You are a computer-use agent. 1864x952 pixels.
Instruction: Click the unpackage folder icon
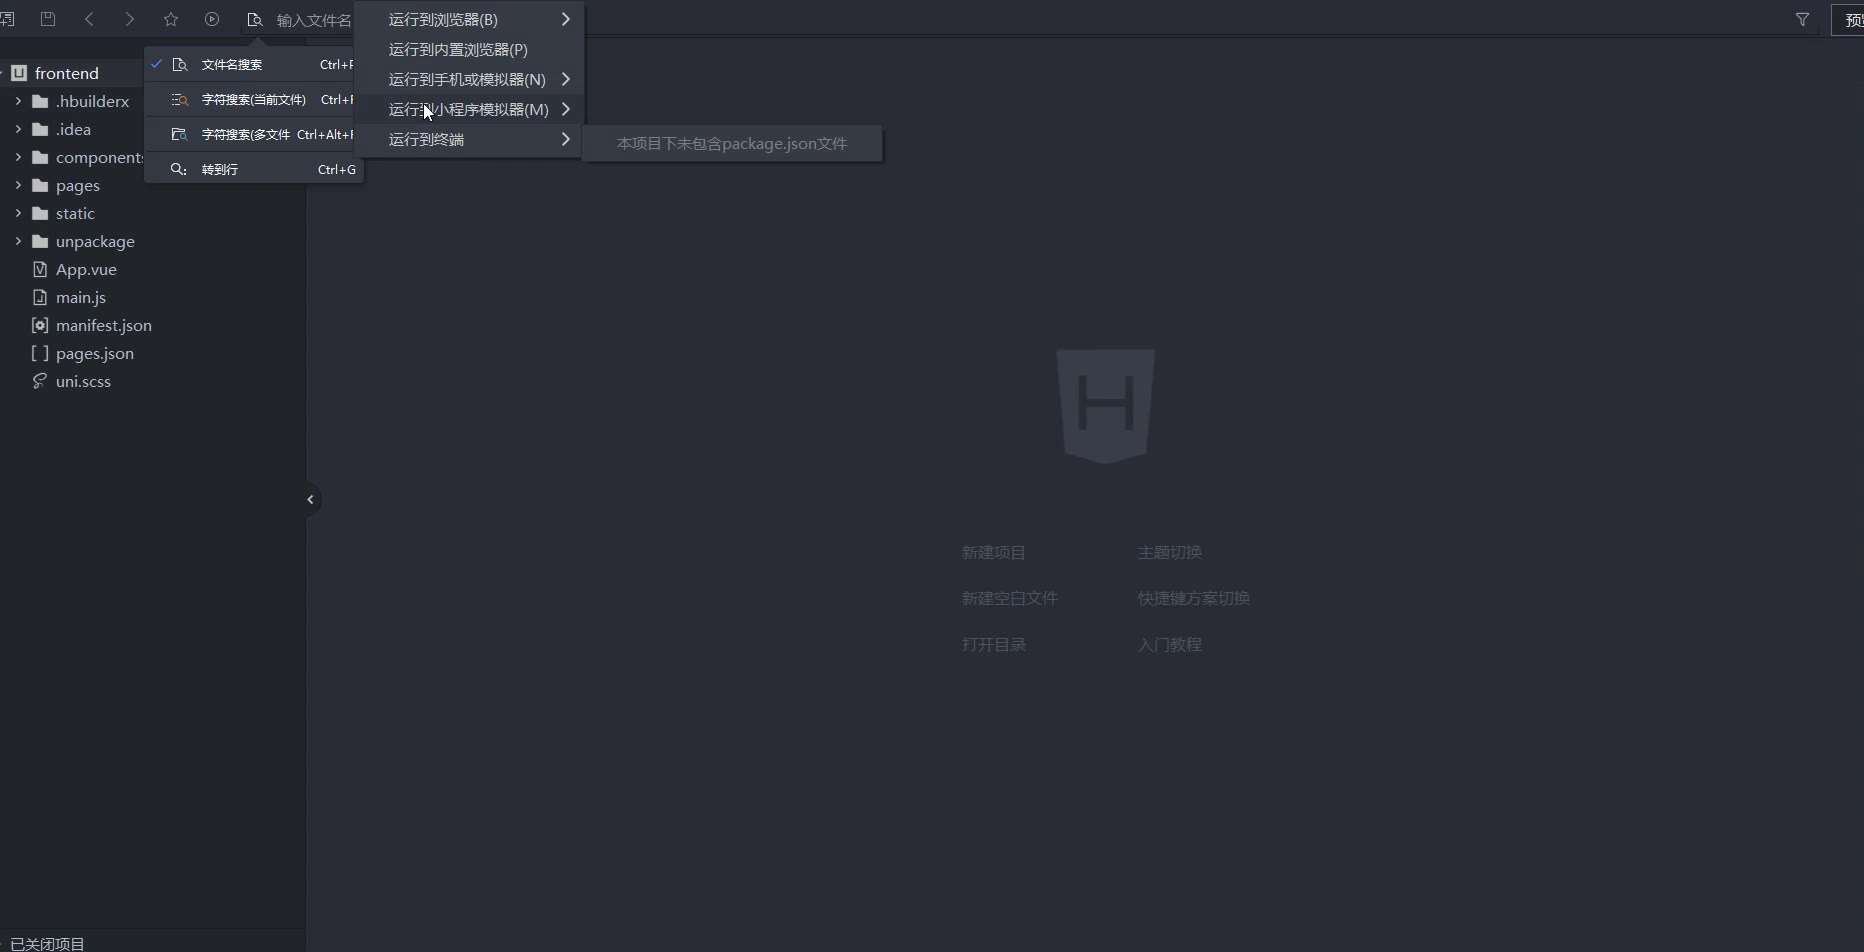tap(40, 241)
